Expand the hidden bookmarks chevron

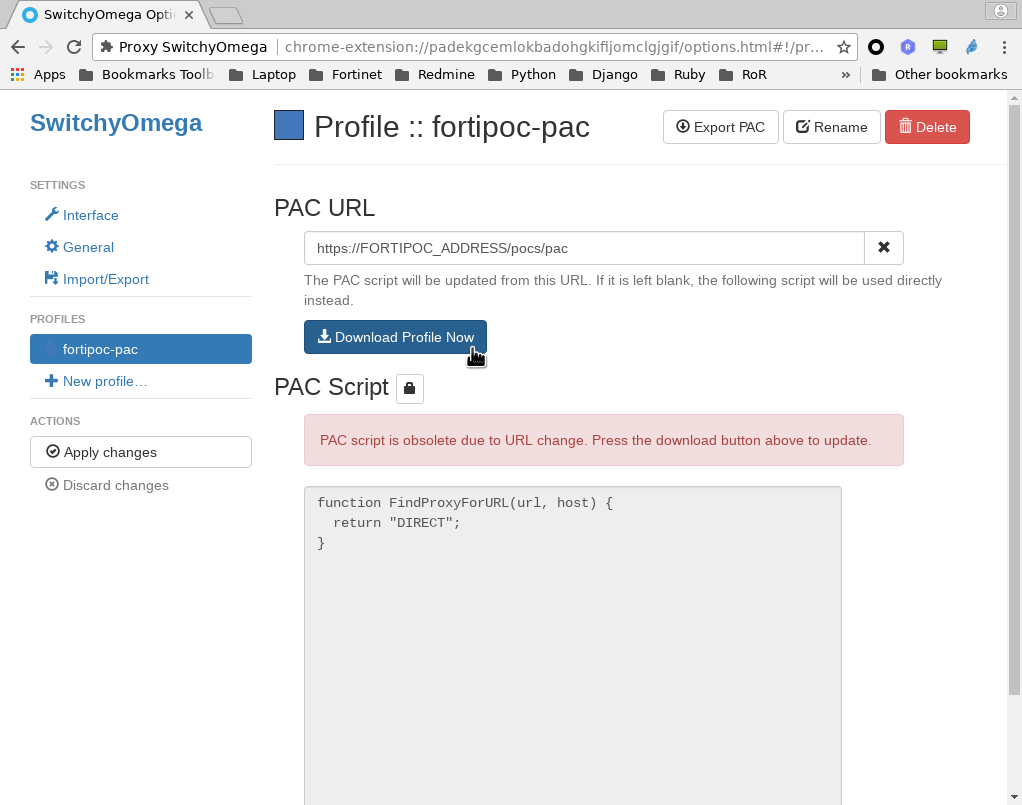pos(845,75)
